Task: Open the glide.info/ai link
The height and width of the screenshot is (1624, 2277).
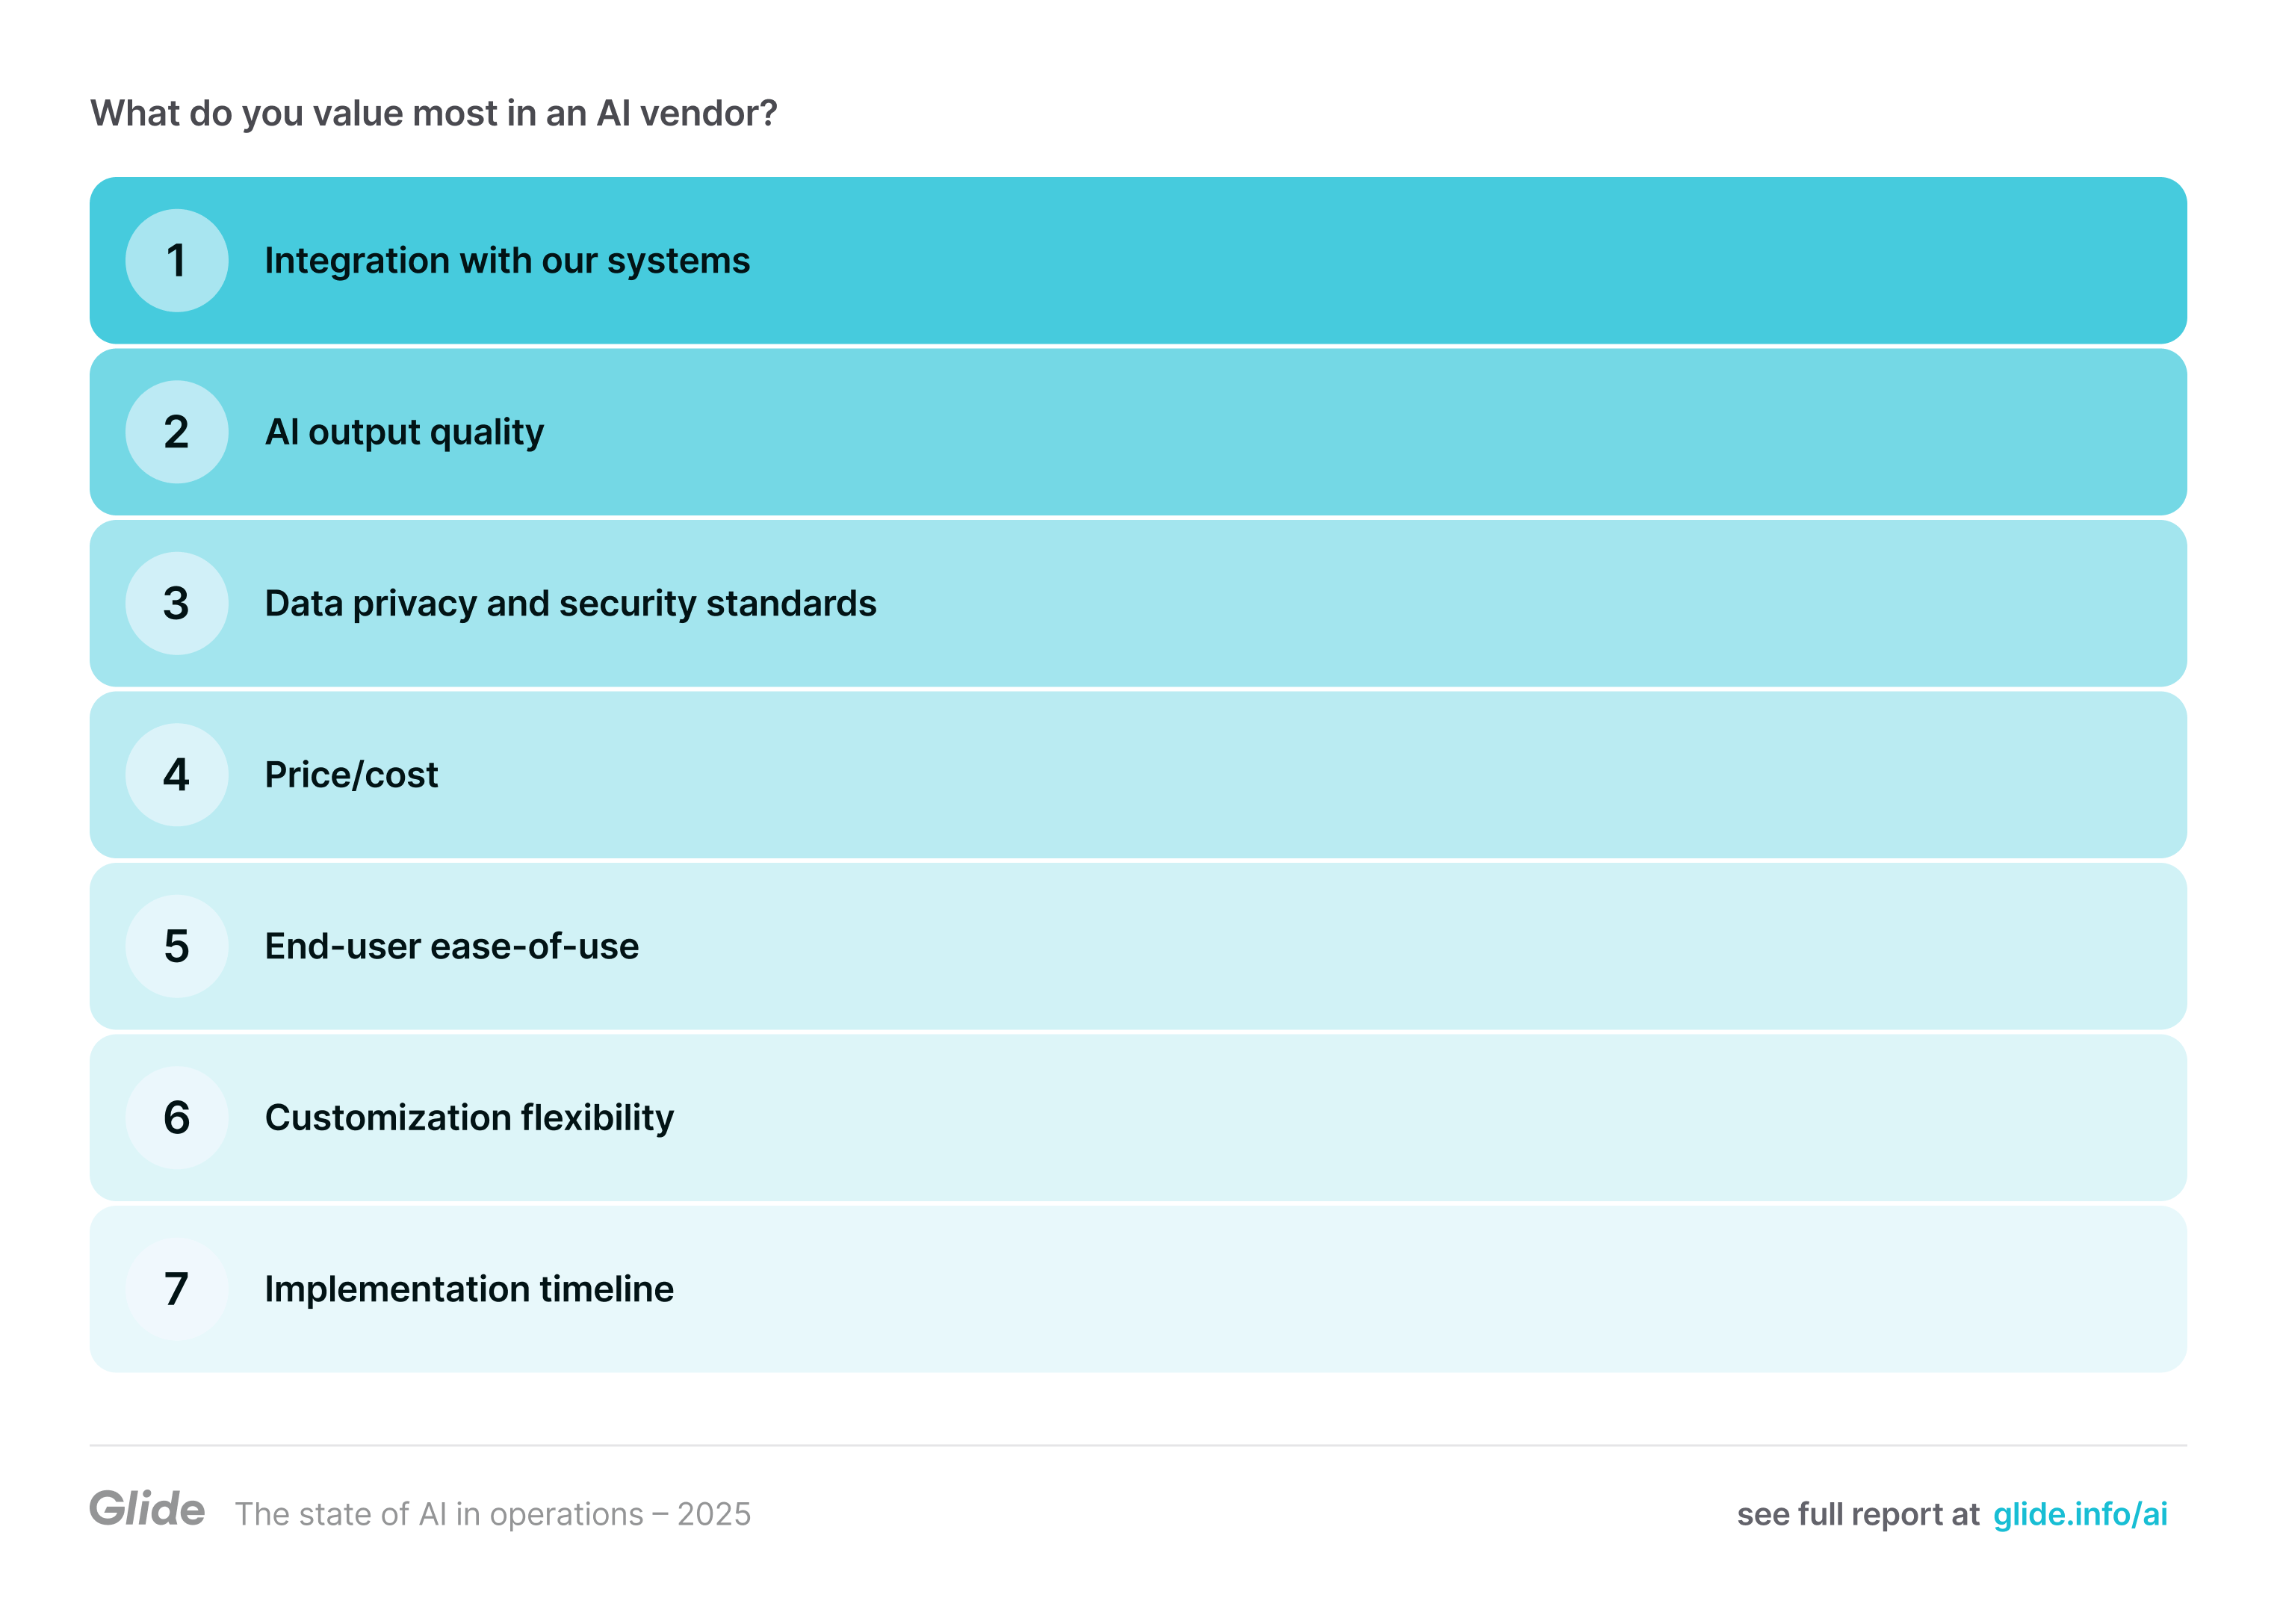Action: point(2079,1514)
